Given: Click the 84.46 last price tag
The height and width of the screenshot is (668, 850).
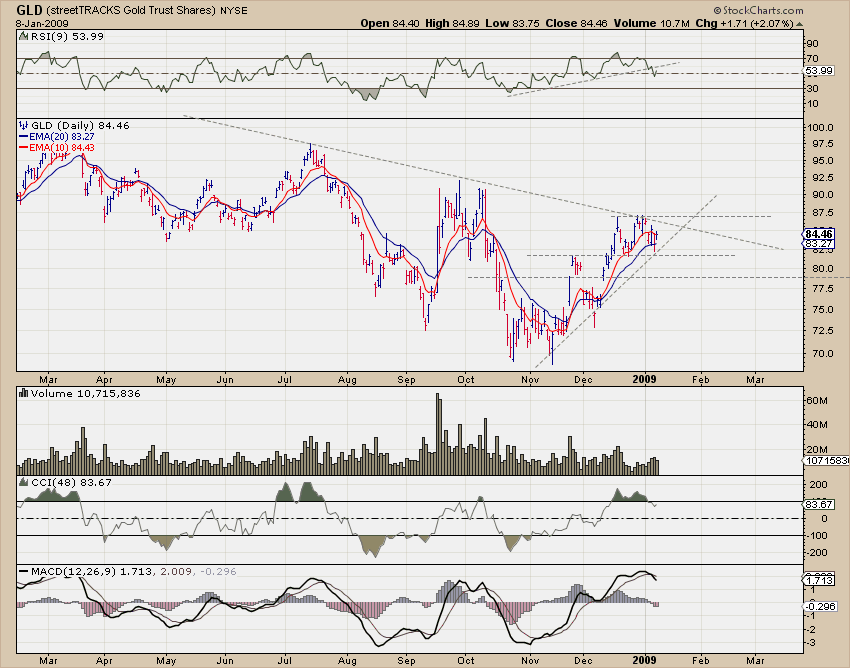Looking at the screenshot, I should coord(819,234).
